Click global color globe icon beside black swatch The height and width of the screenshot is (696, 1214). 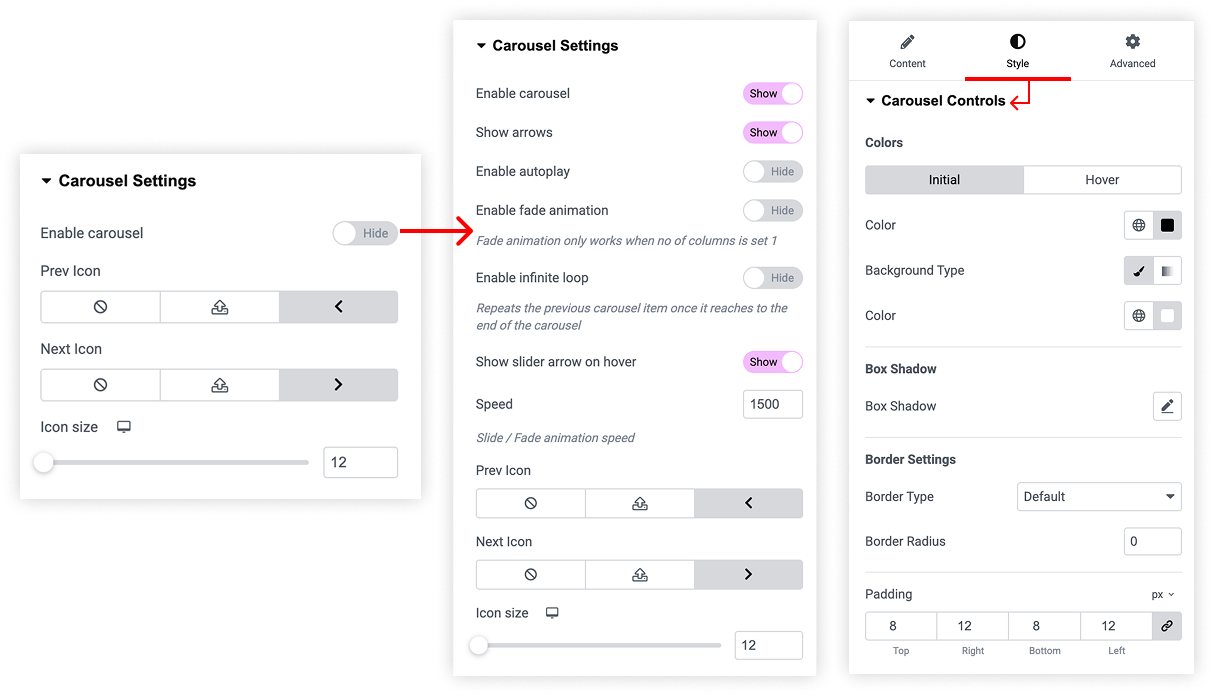1139,225
